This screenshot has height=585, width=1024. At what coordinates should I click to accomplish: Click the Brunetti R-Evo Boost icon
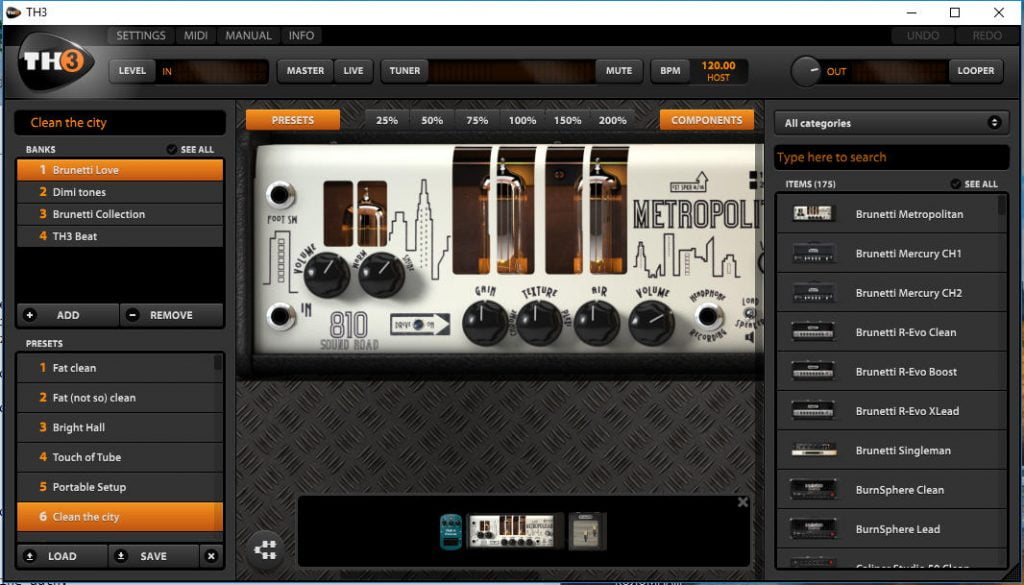pyautogui.click(x=812, y=372)
